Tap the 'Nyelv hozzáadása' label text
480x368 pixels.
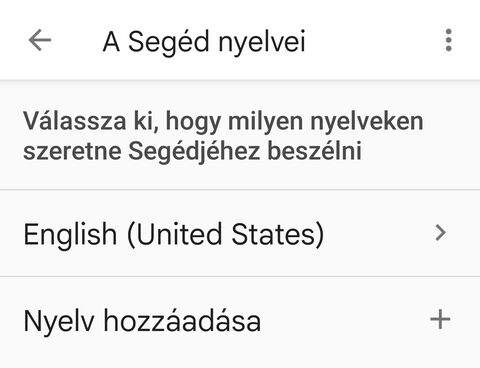click(142, 321)
